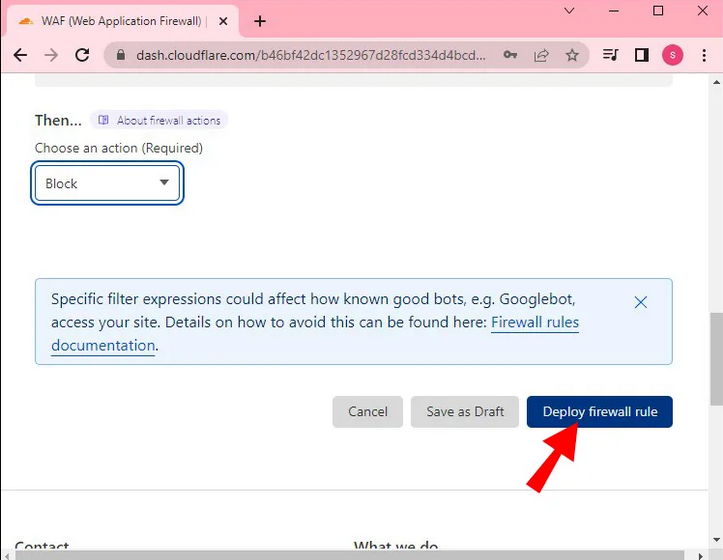View site info via the lock icon
This screenshot has height=560, width=723.
click(121, 56)
